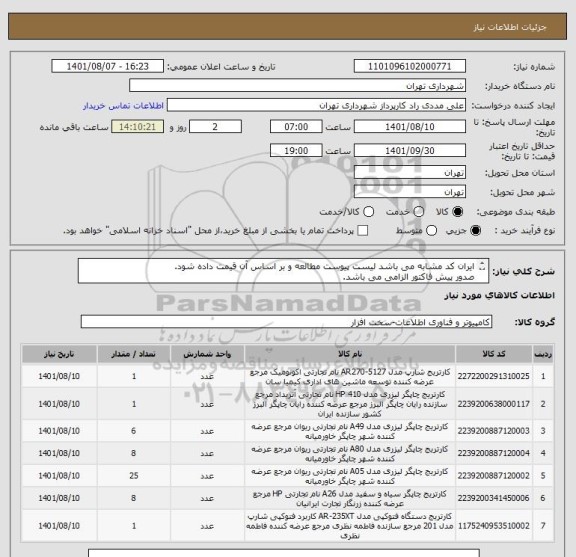The width and height of the screenshot is (576, 557).
Task: Click the تعداد / مقدار column header
Action: click(134, 354)
